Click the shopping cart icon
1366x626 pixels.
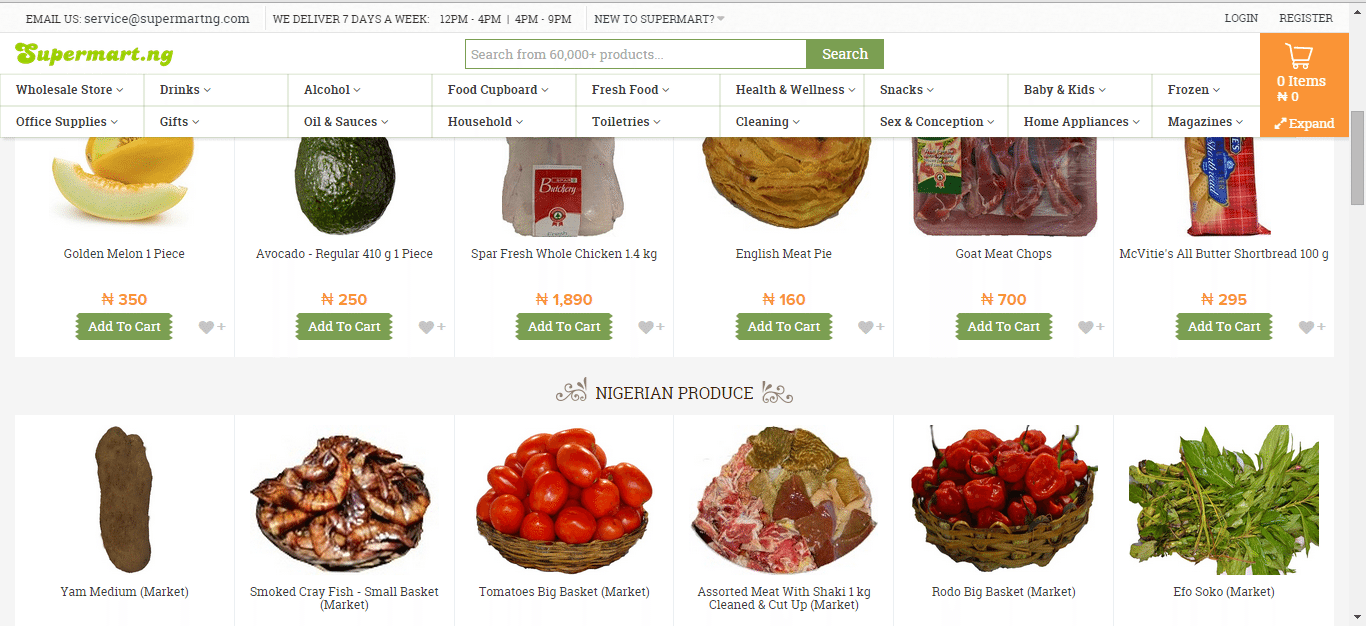pos(1299,56)
